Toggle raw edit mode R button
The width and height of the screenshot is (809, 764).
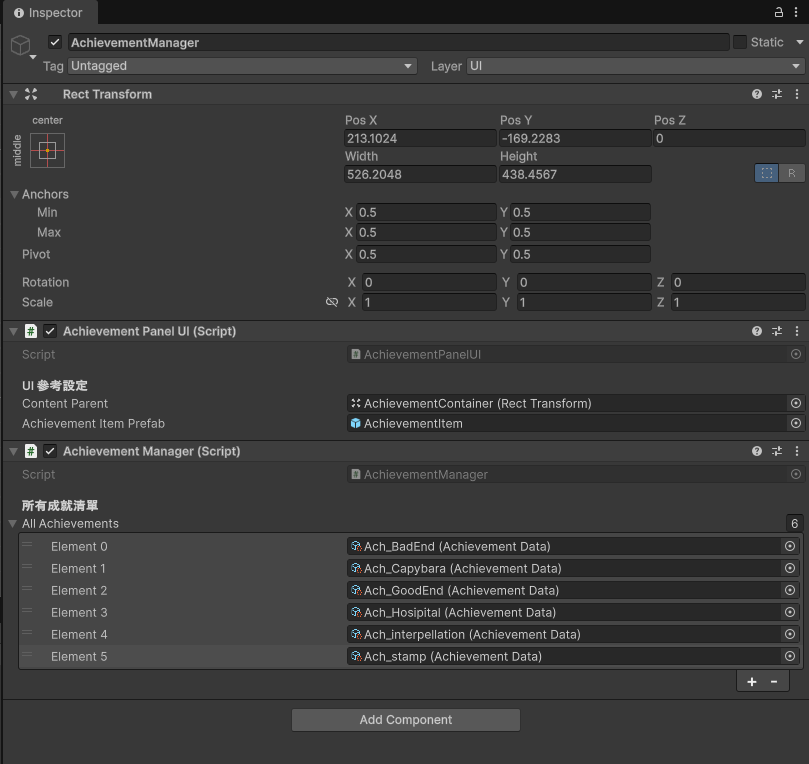(x=792, y=173)
